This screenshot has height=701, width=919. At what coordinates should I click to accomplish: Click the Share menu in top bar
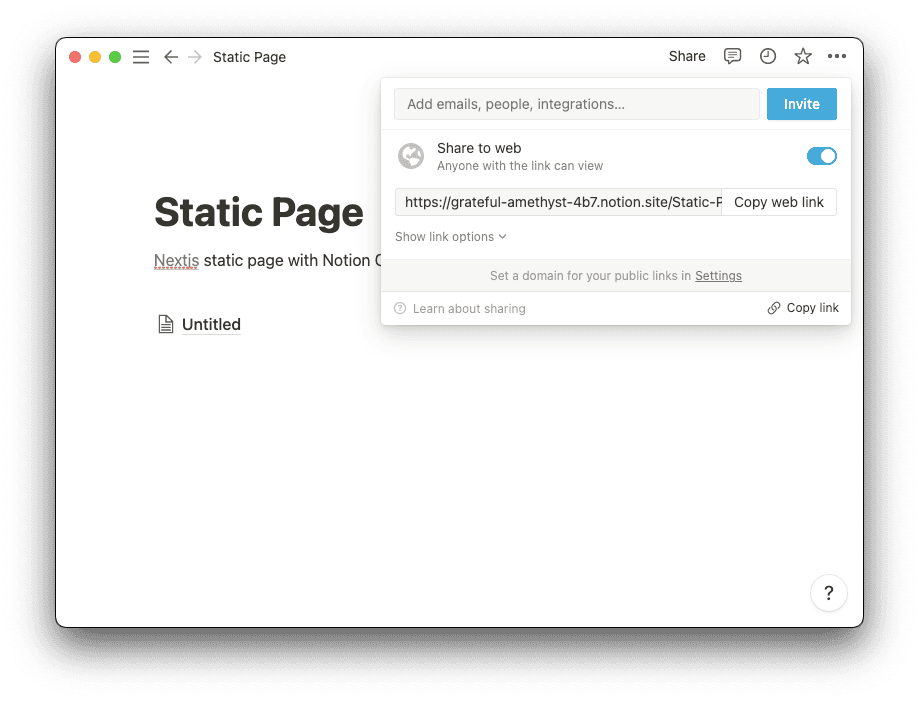tap(687, 56)
